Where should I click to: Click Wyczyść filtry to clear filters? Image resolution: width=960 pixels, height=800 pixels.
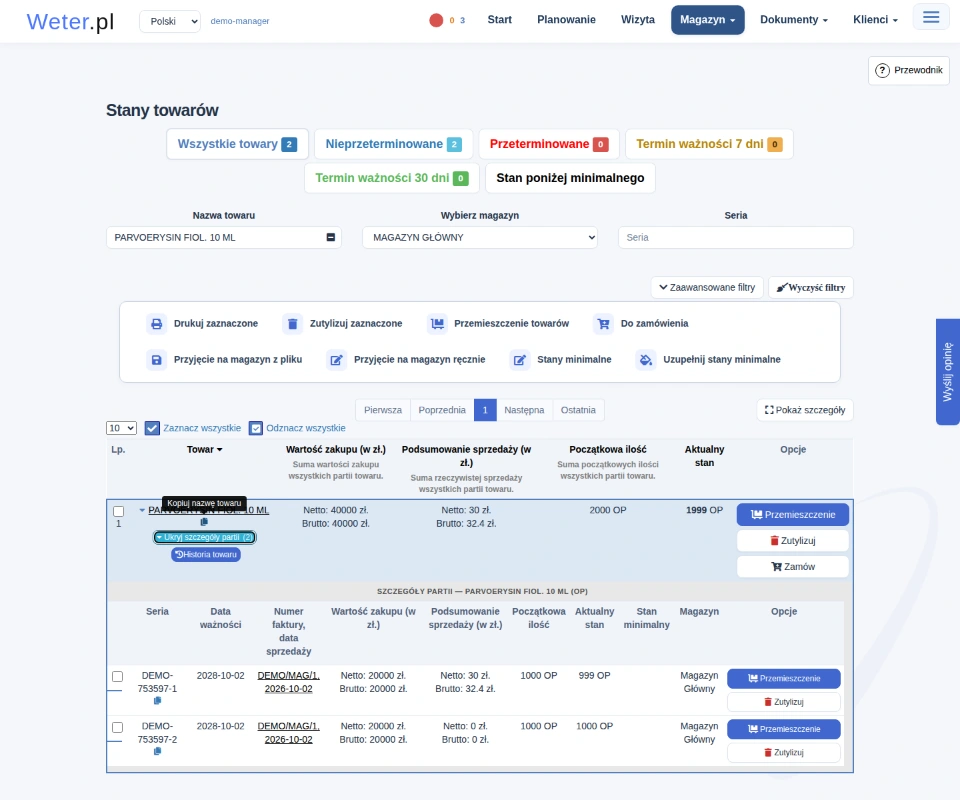811,287
